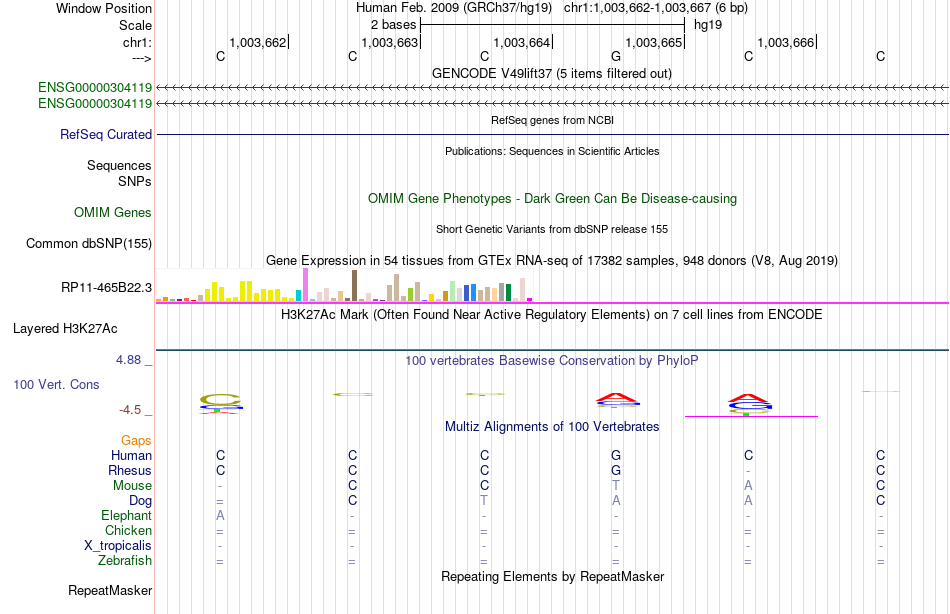Click the Window Position track label
Screen dimensions: 950x614
point(104,8)
